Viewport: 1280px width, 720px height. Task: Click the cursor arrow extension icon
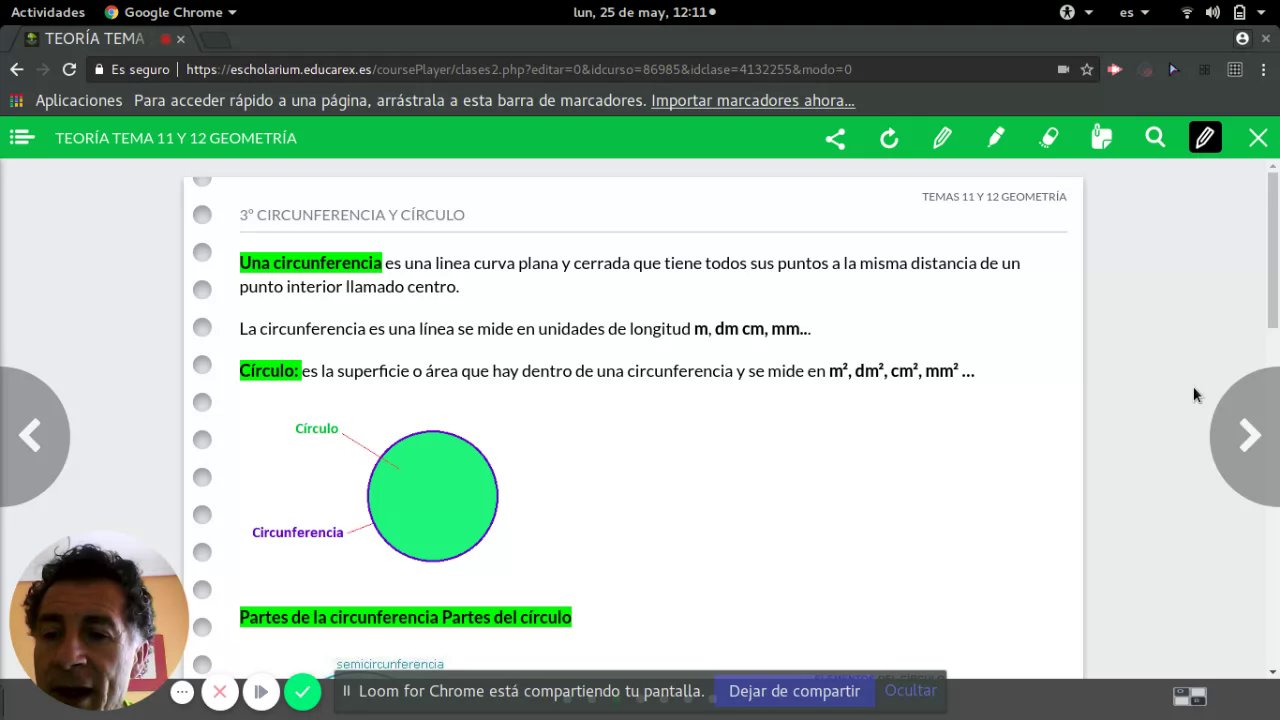1174,69
